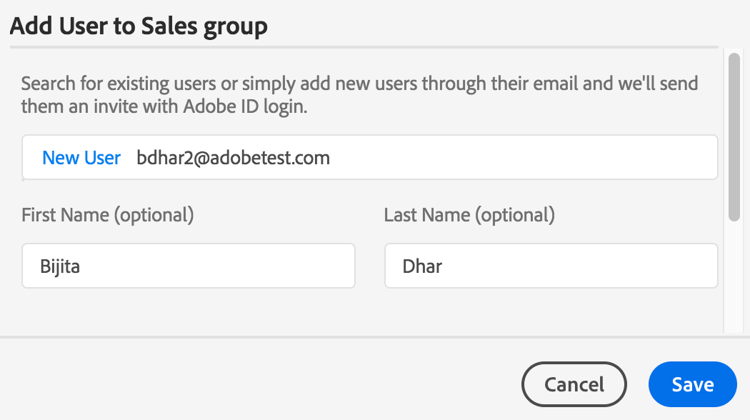Click the First Name input field
Screen dimensions: 750x420
click(188, 266)
